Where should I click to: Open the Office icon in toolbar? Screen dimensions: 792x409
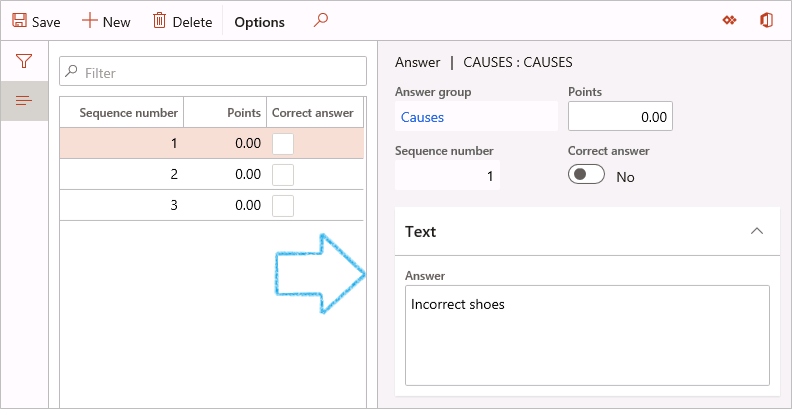click(766, 21)
